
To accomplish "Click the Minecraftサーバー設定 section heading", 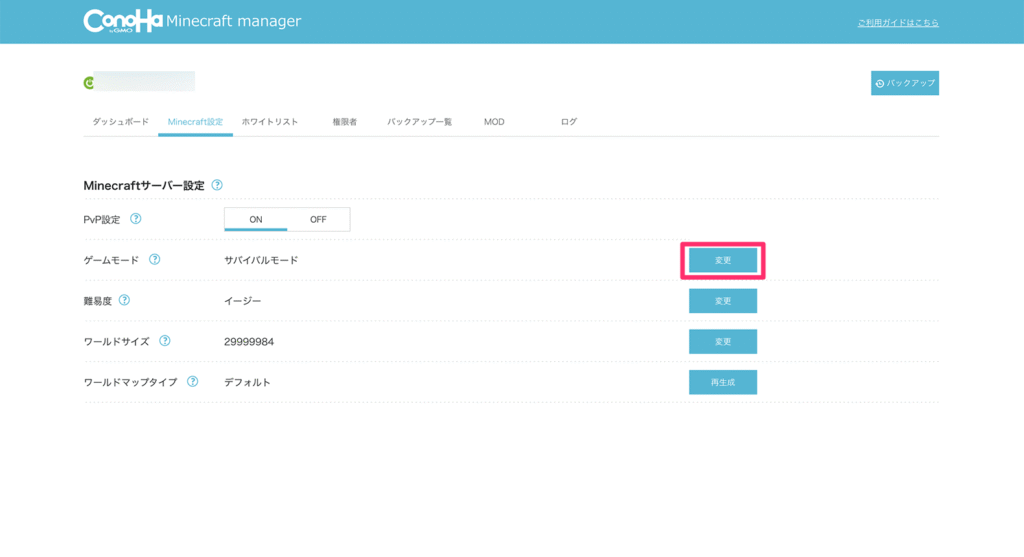I will pos(144,185).
